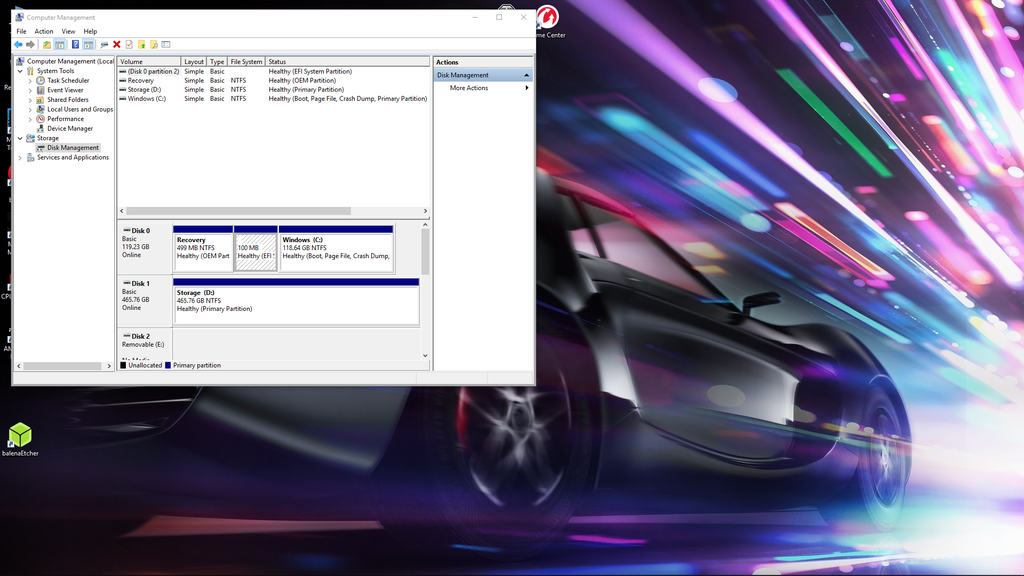Open the View menu
1024x576 pixels.
point(68,31)
